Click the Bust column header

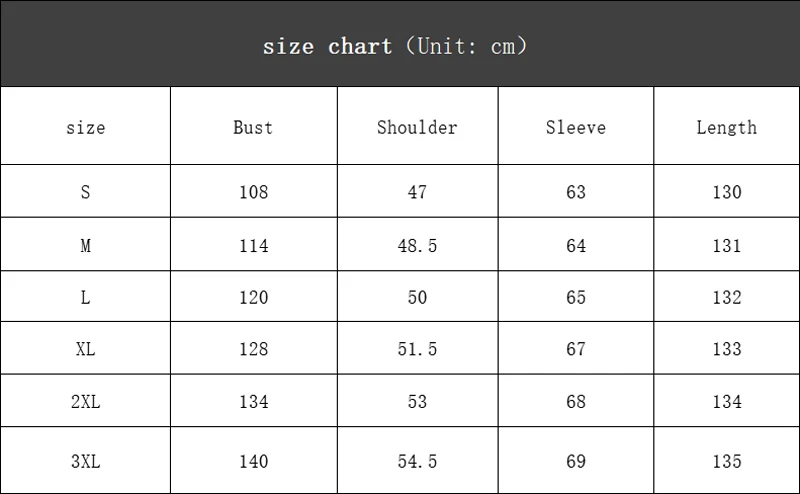253,127
